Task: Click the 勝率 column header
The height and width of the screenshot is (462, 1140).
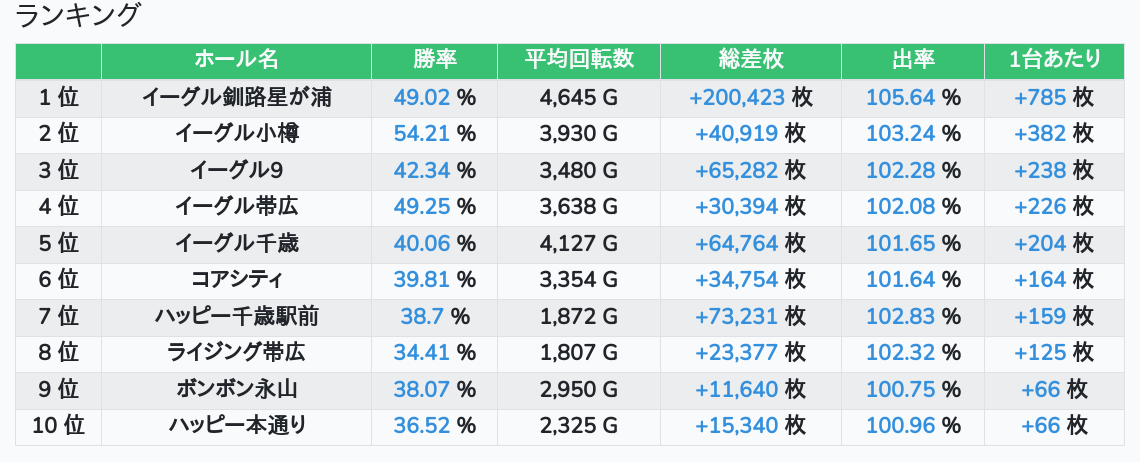Action: click(x=434, y=60)
